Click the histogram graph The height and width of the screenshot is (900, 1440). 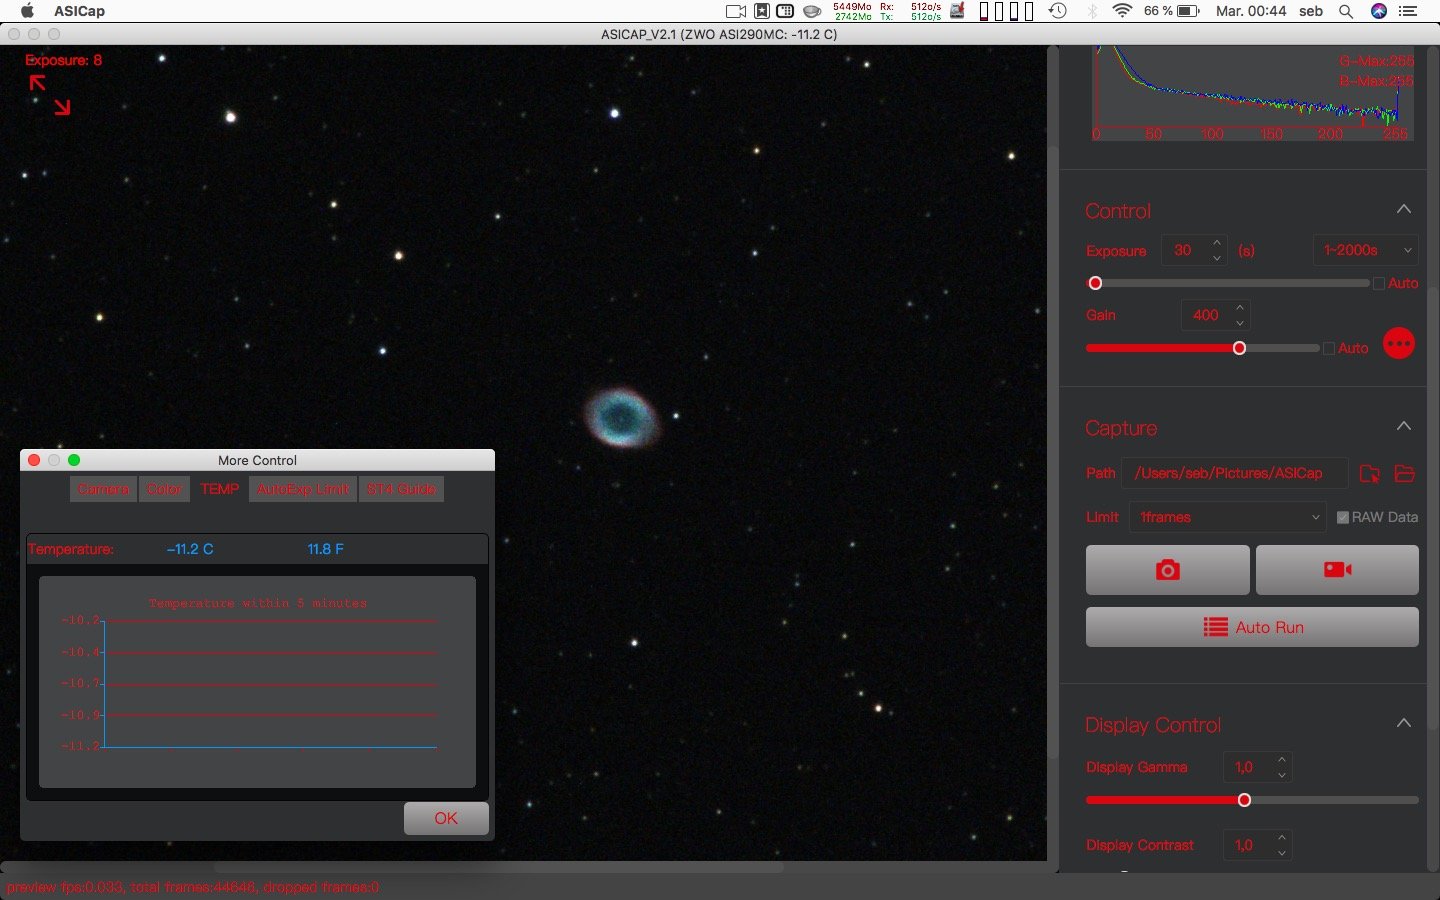(x=1252, y=93)
